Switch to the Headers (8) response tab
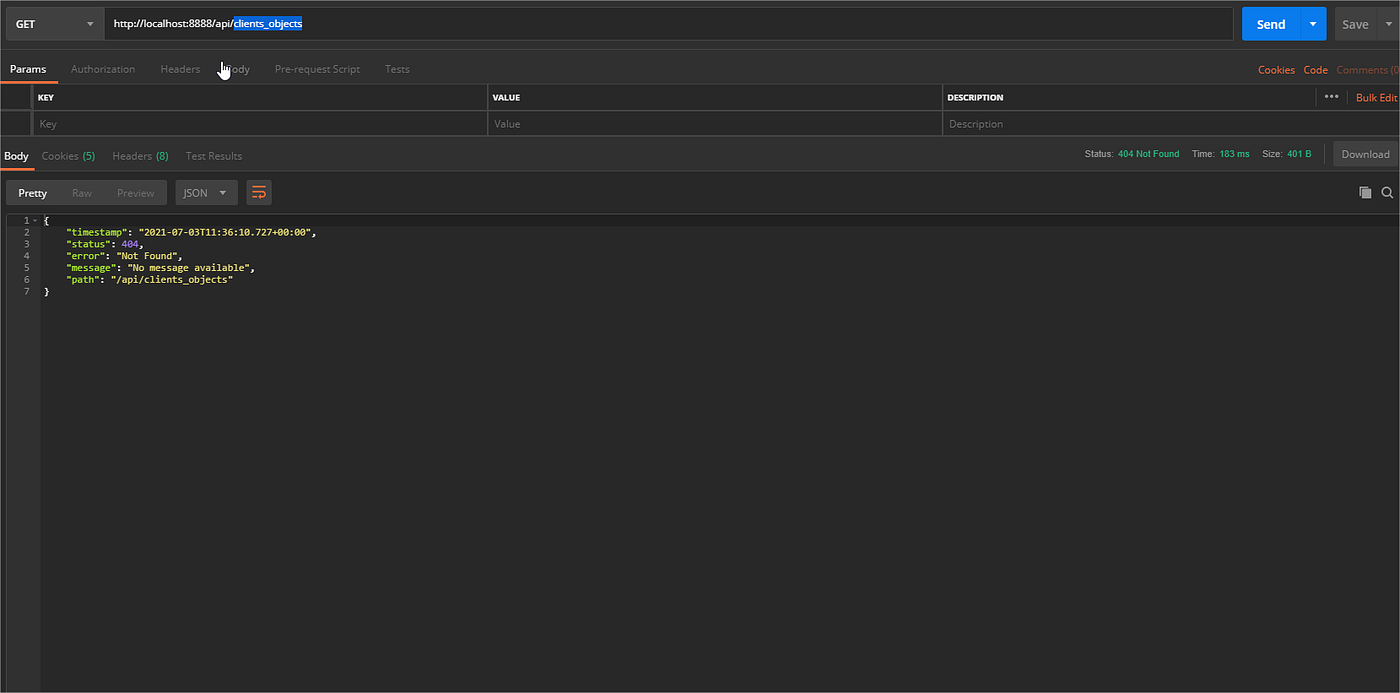Image resolution: width=1400 pixels, height=693 pixels. pos(139,156)
